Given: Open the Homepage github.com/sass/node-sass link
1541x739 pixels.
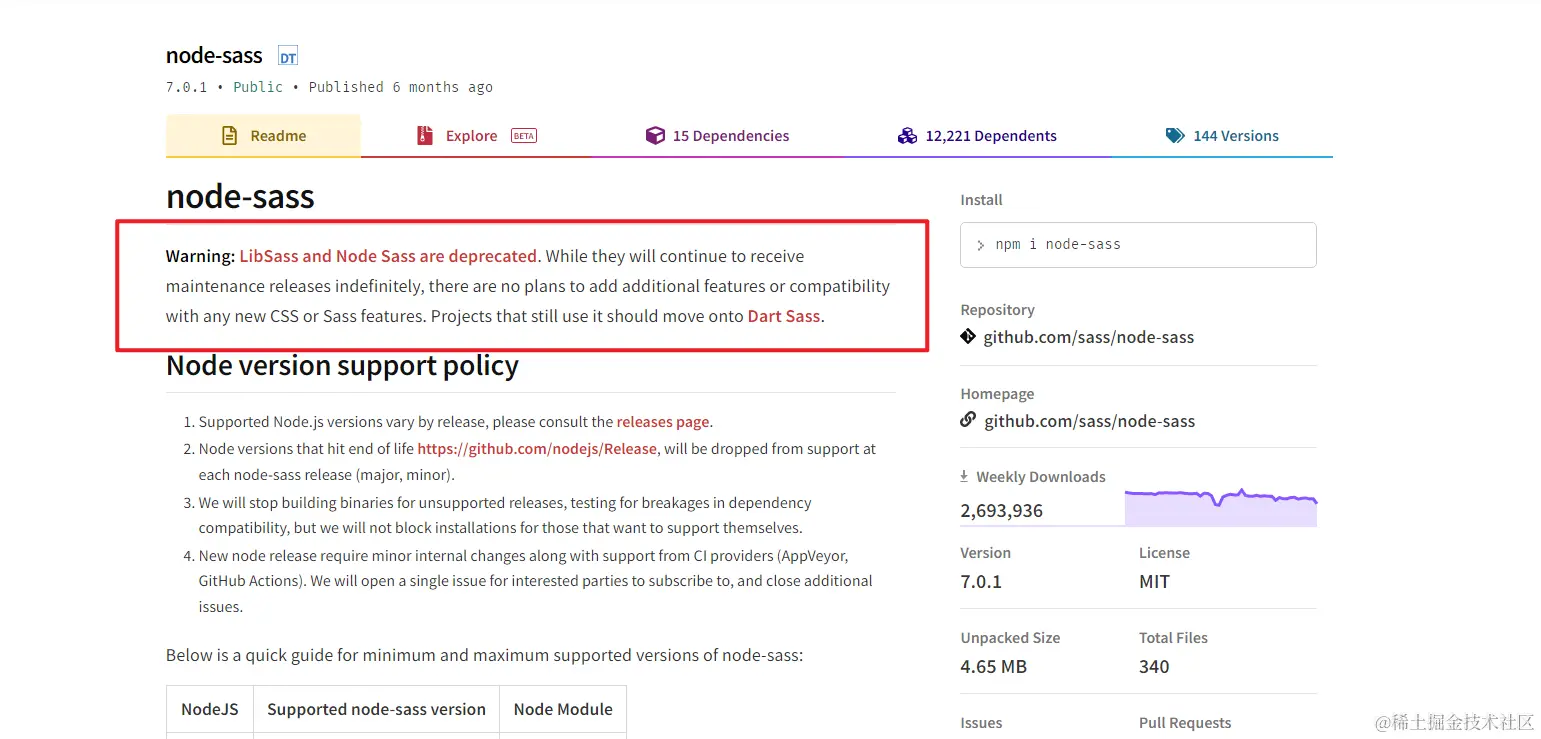Looking at the screenshot, I should tap(1090, 422).
